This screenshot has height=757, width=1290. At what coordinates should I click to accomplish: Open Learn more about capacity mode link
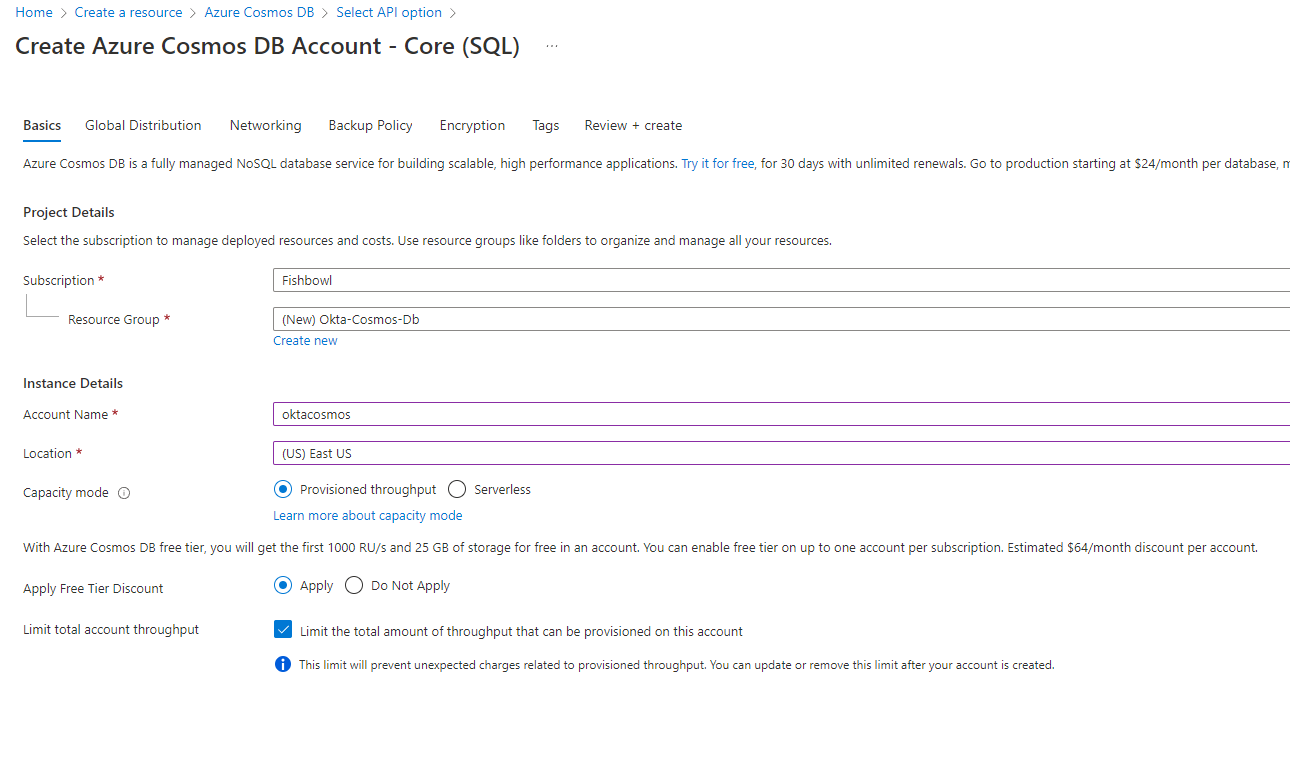click(x=367, y=516)
